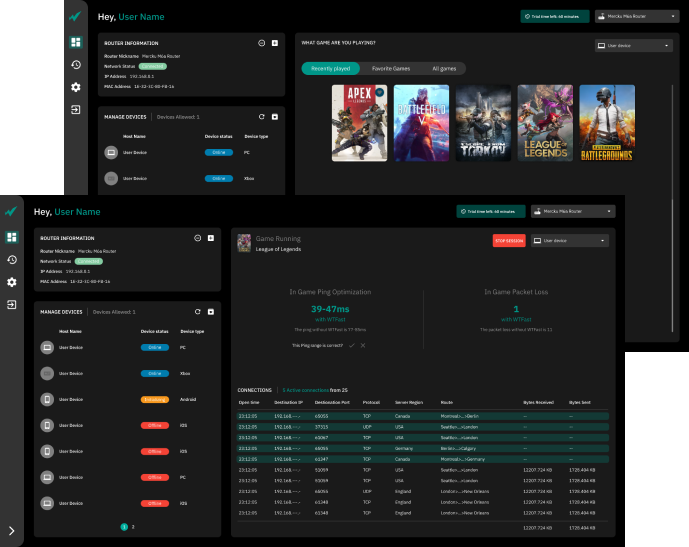Image resolution: width=689 pixels, height=547 pixels.
Task: Click the WTFast logo above the game selection window's sidebar
Action: coord(75,17)
